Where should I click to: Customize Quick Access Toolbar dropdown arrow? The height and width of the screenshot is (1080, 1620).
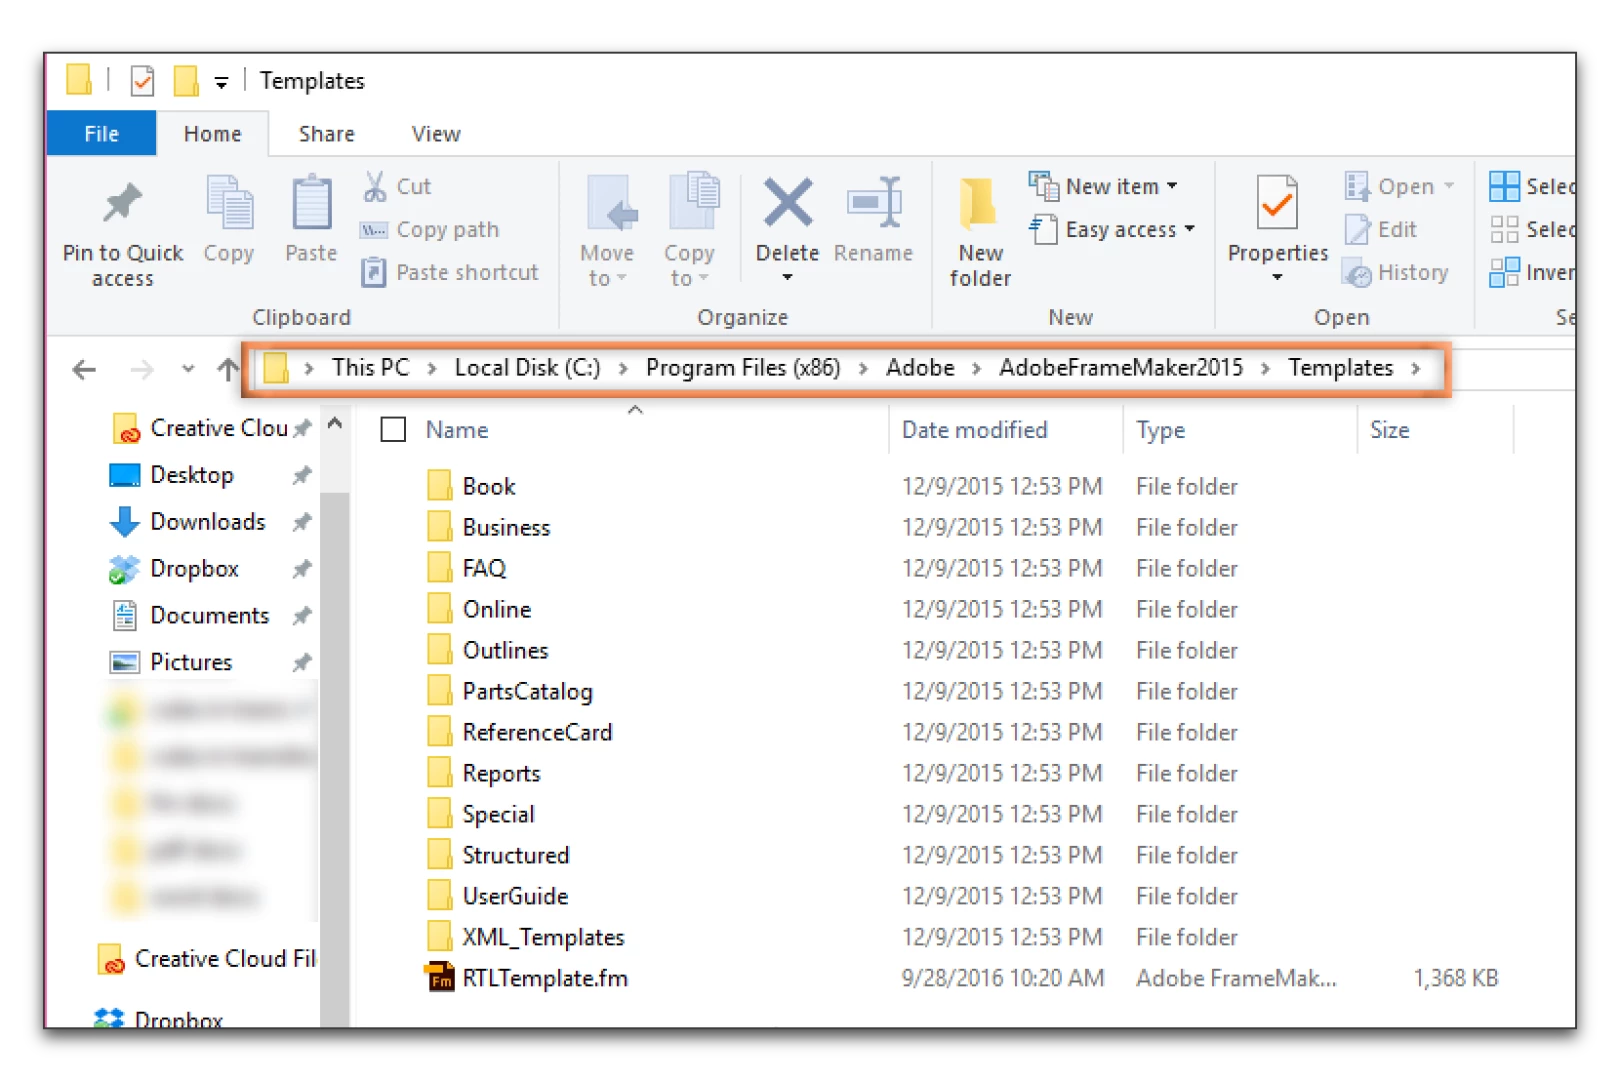(x=221, y=82)
